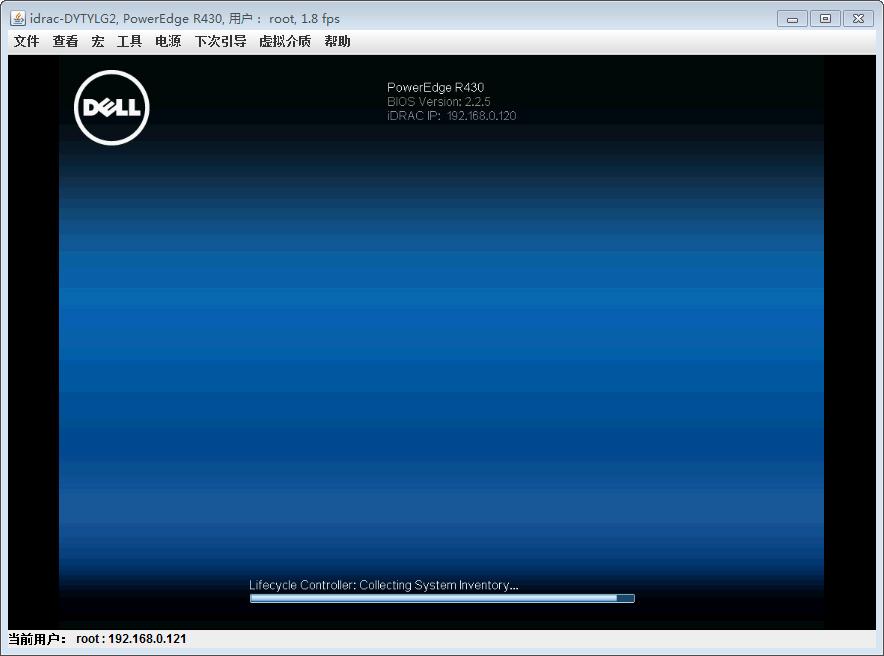The width and height of the screenshot is (884, 656).
Task: Click the maximize window button
Action: pyautogui.click(x=824, y=18)
